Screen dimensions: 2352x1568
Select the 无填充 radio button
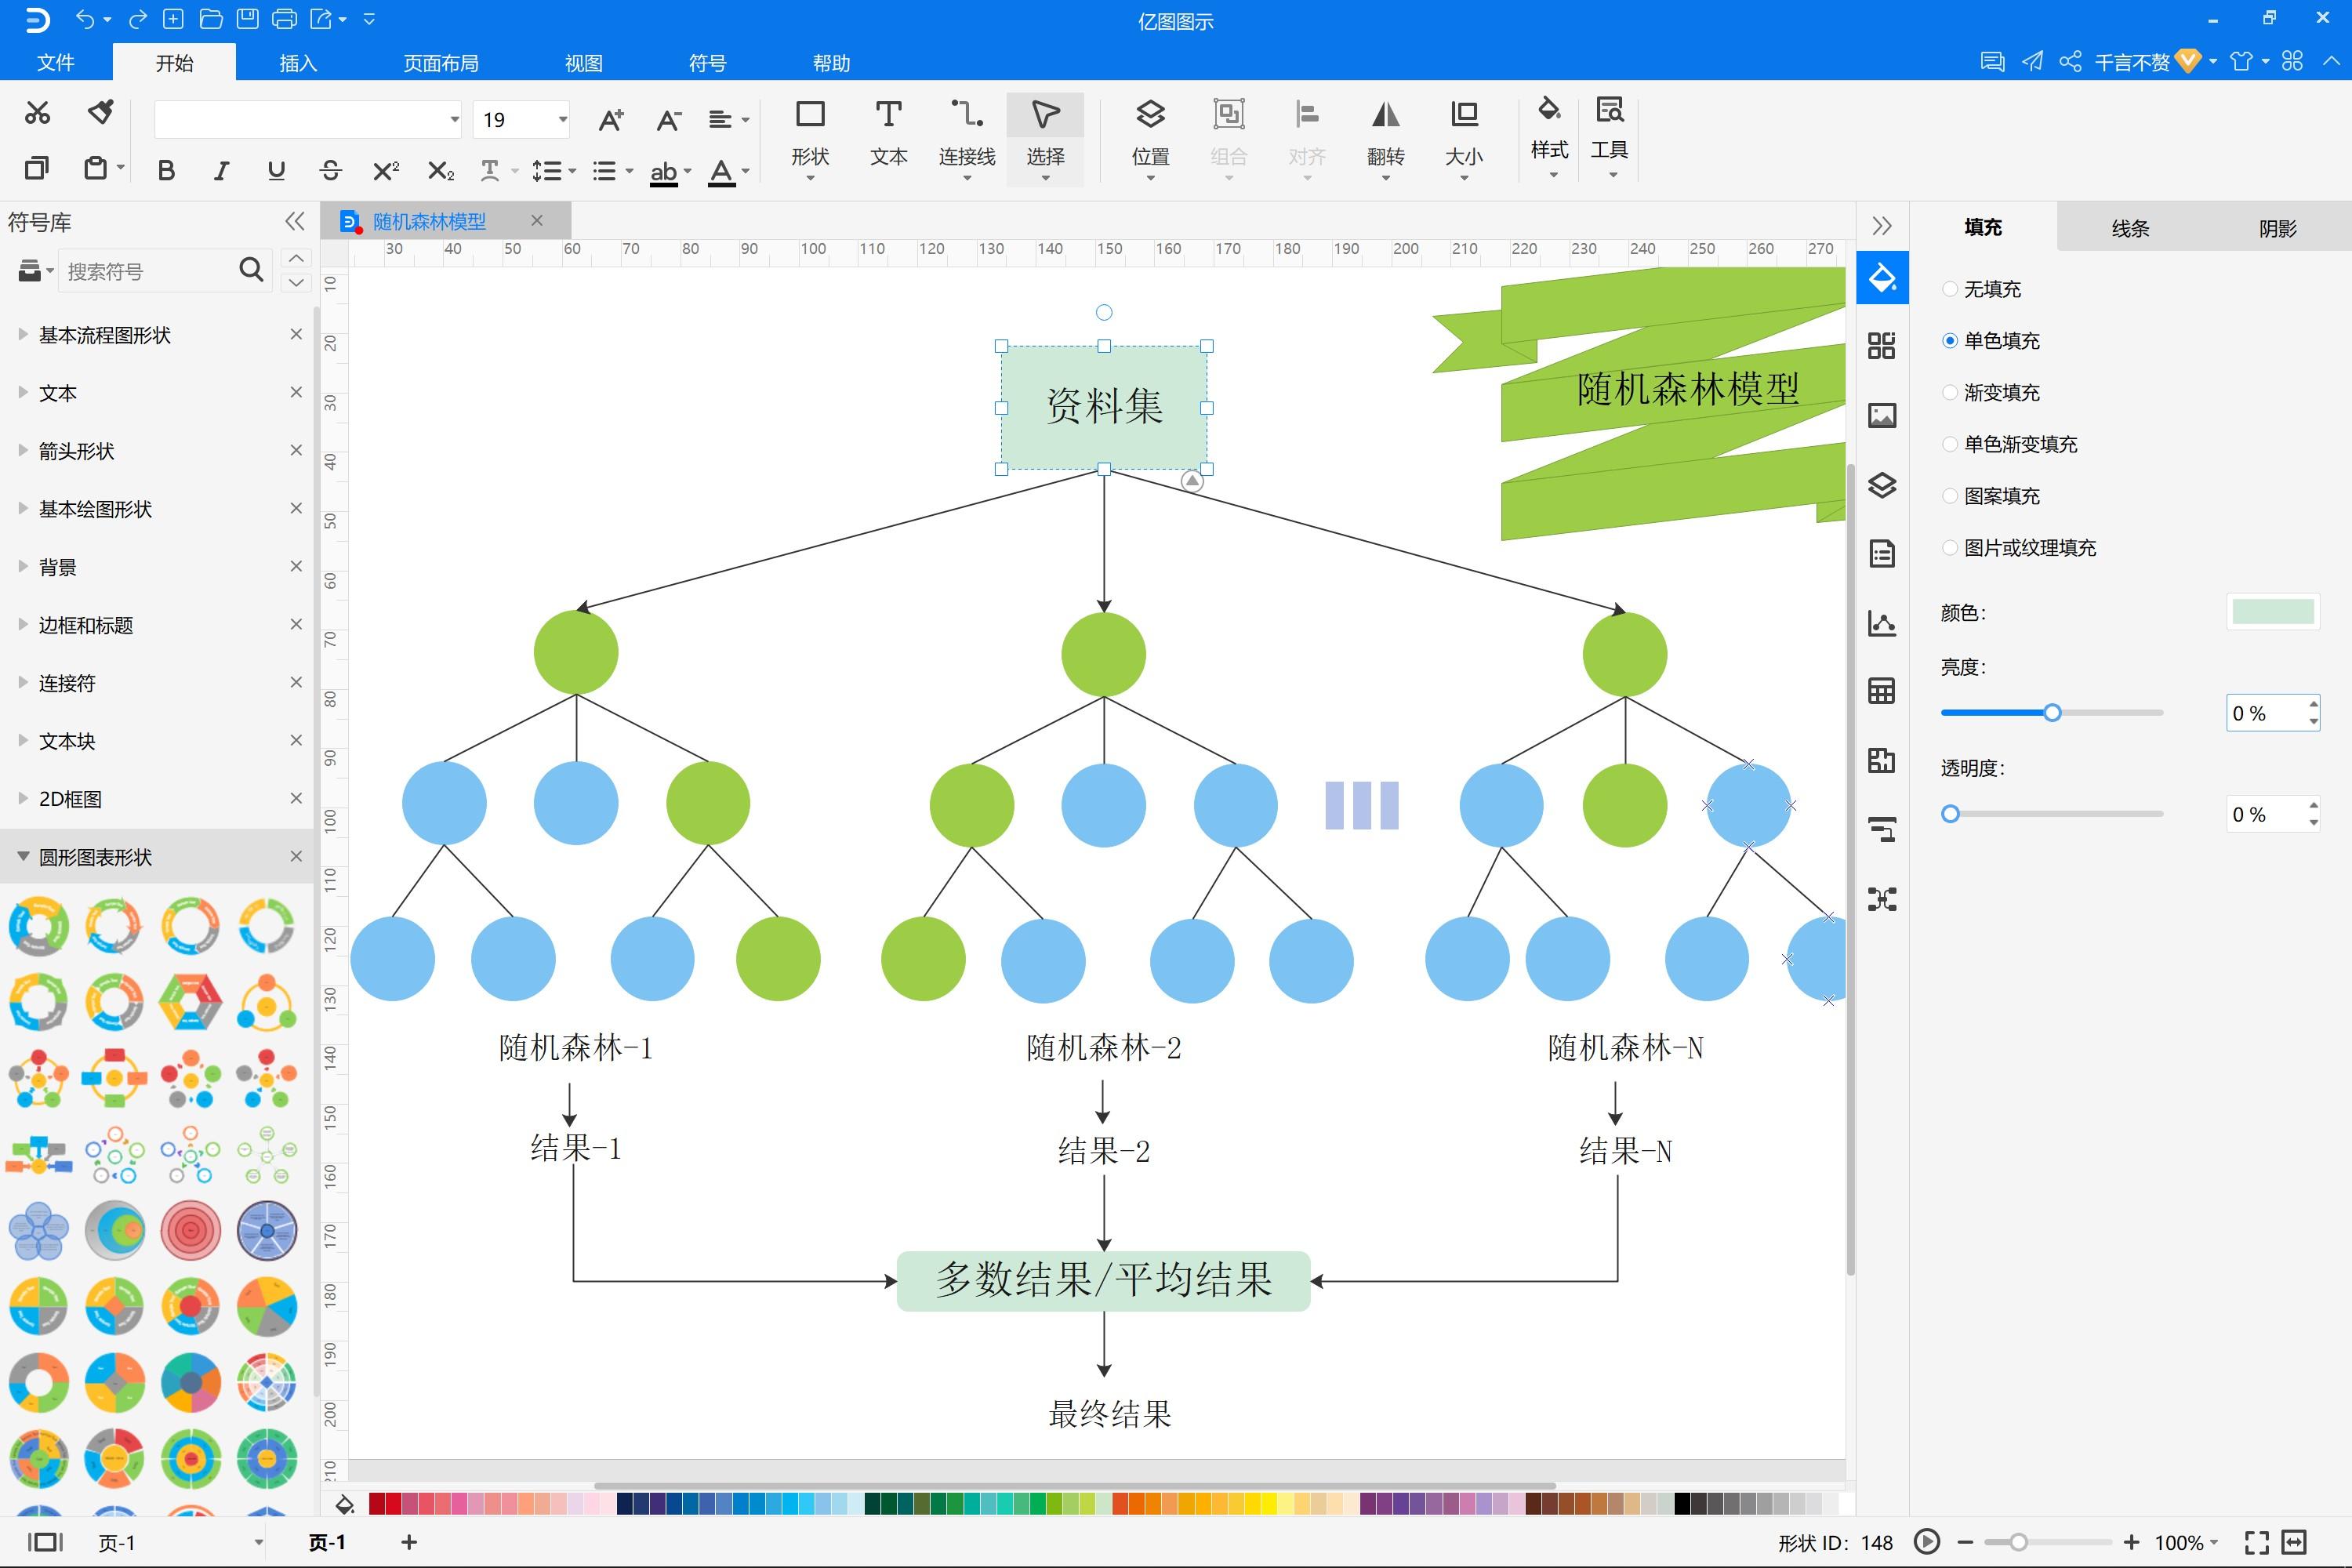(1950, 289)
